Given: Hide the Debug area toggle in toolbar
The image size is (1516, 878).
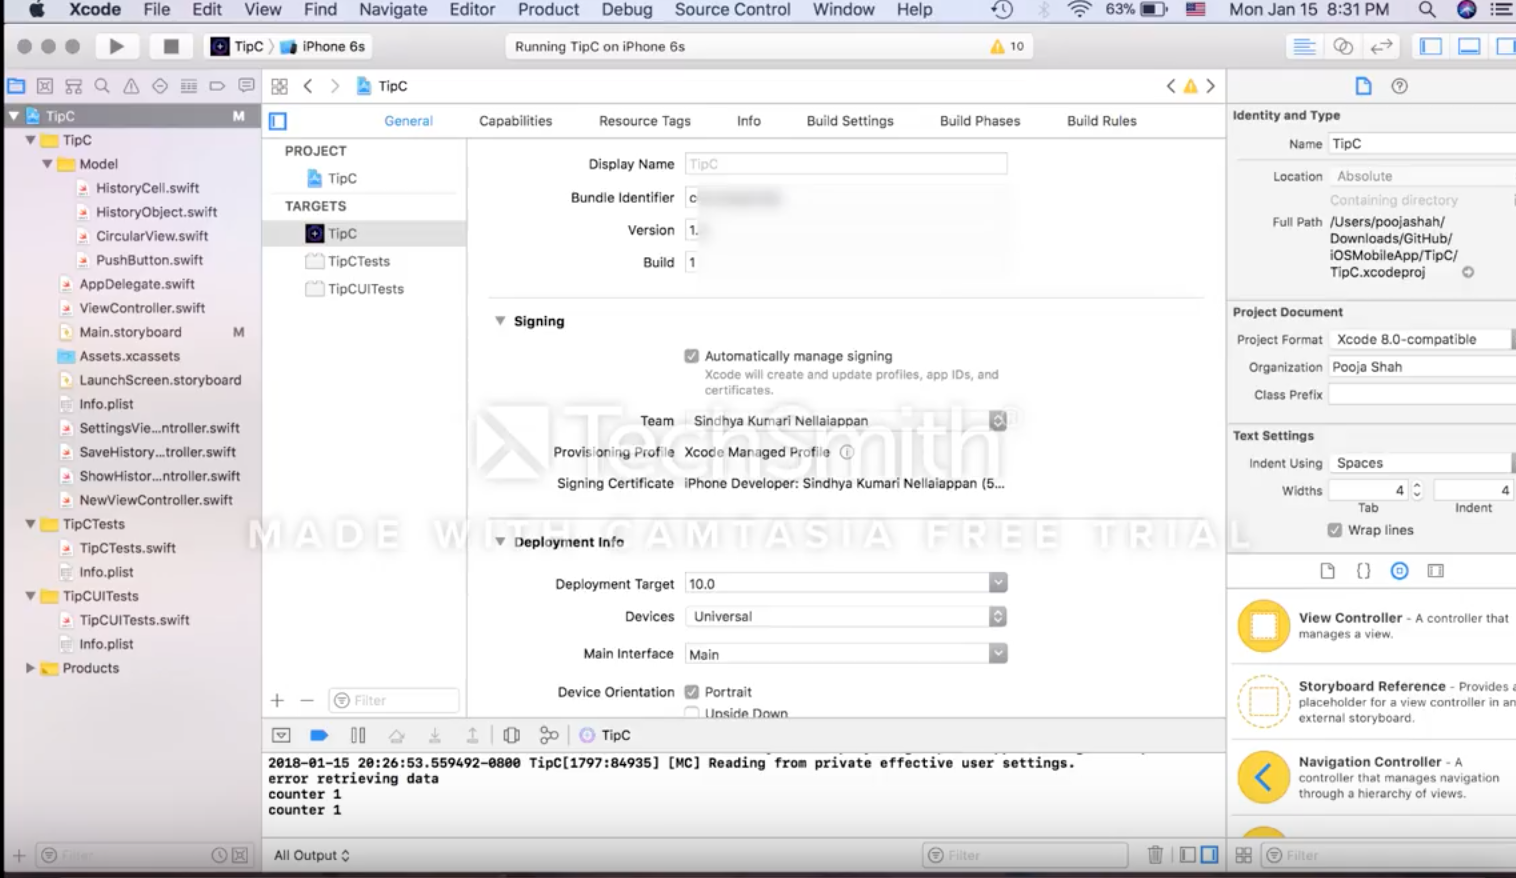Looking at the screenshot, I should pos(1469,46).
